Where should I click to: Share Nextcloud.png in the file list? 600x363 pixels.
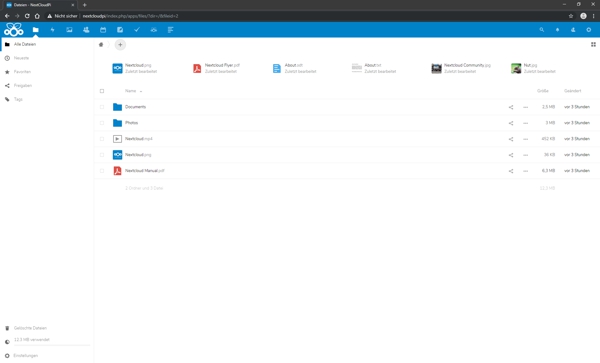pyautogui.click(x=511, y=155)
